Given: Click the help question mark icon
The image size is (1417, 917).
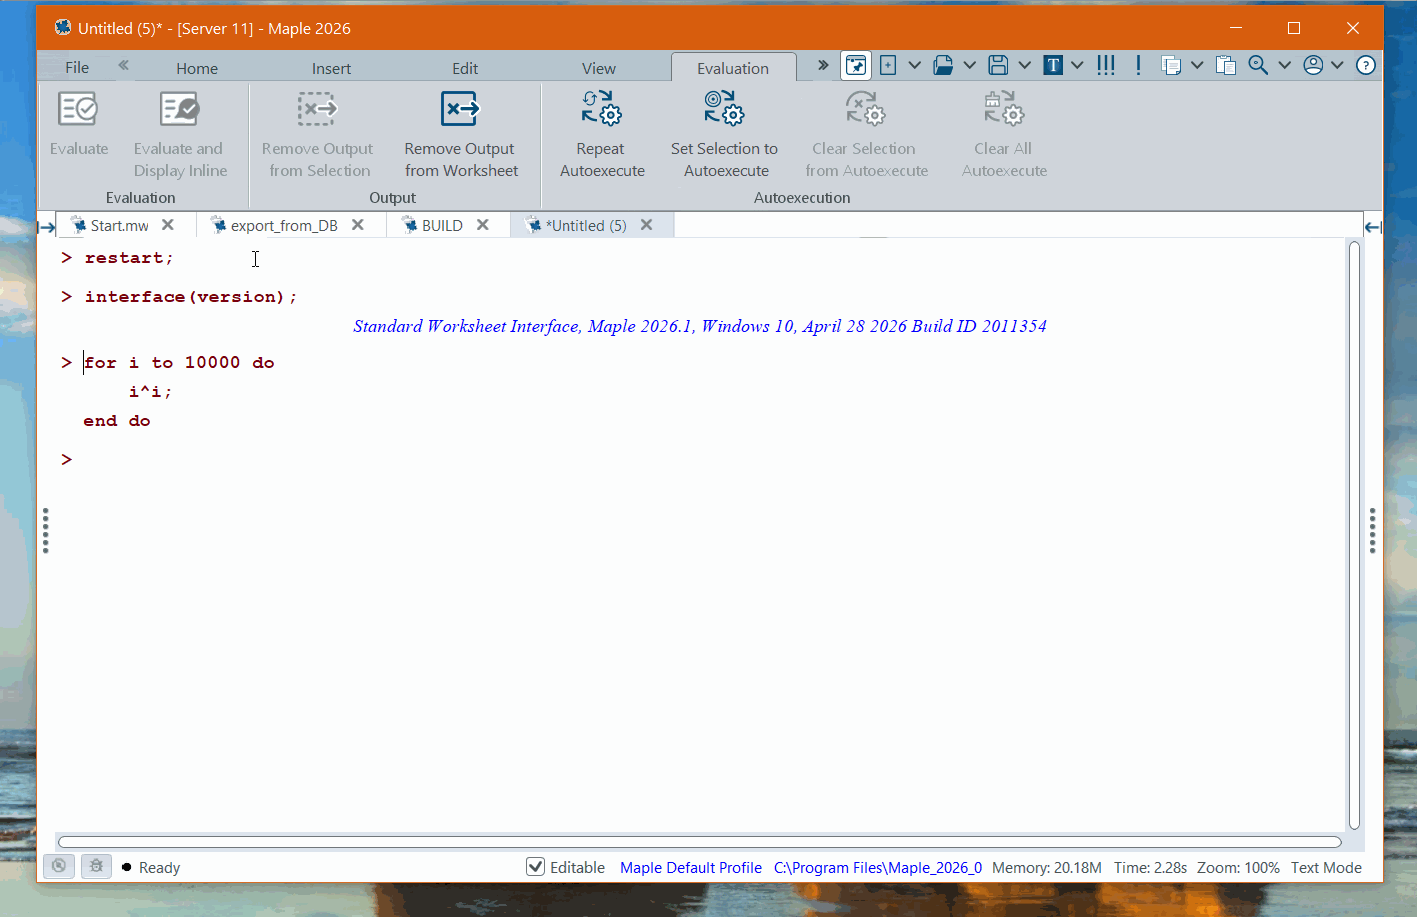Looking at the screenshot, I should 1366,66.
